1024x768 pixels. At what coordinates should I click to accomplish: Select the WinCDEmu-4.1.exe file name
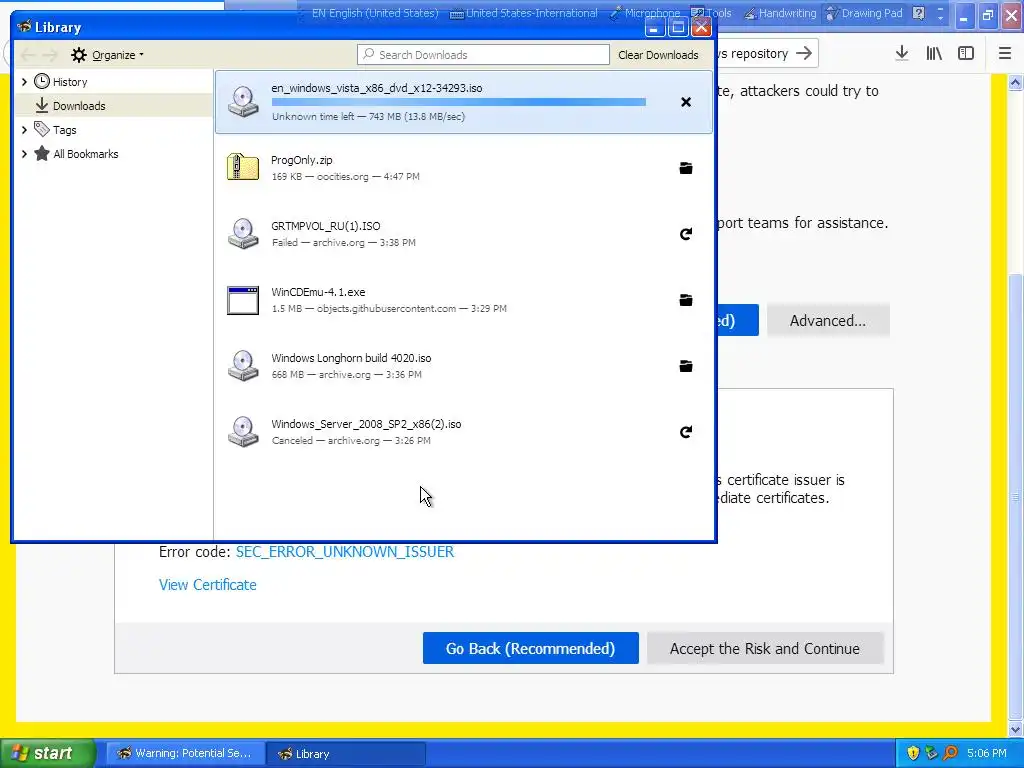click(318, 292)
